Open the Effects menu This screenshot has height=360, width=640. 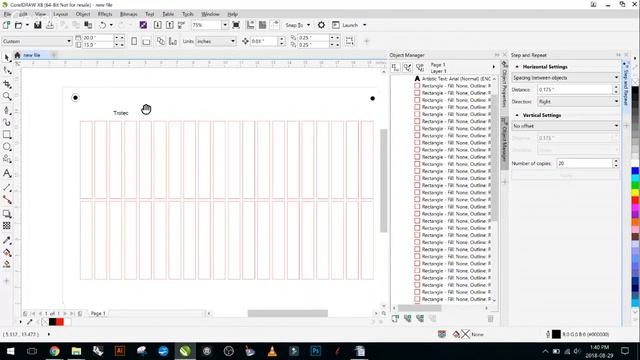point(105,14)
